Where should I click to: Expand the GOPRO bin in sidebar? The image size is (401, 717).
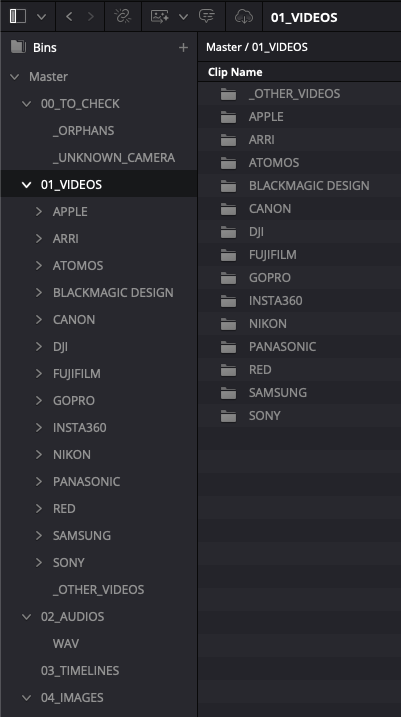point(39,401)
